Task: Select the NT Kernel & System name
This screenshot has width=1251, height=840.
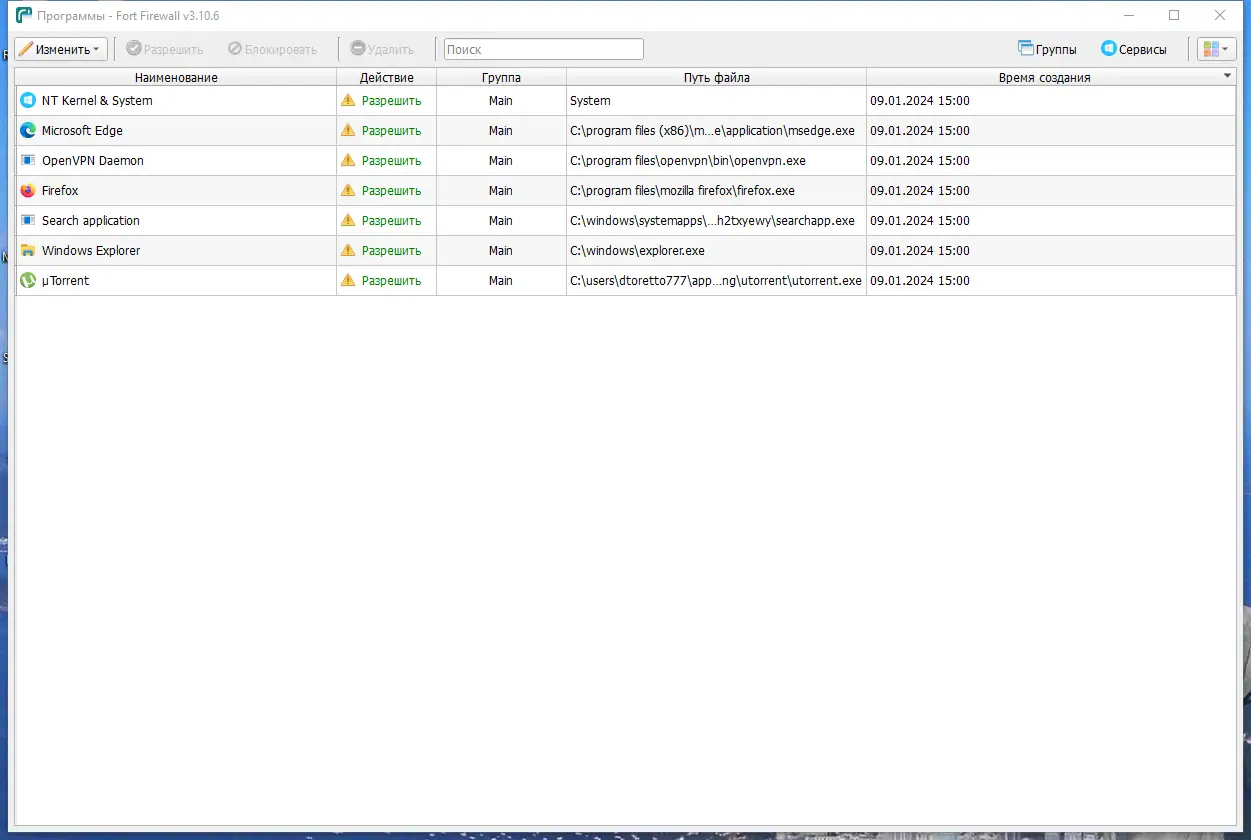Action: pyautogui.click(x=97, y=101)
